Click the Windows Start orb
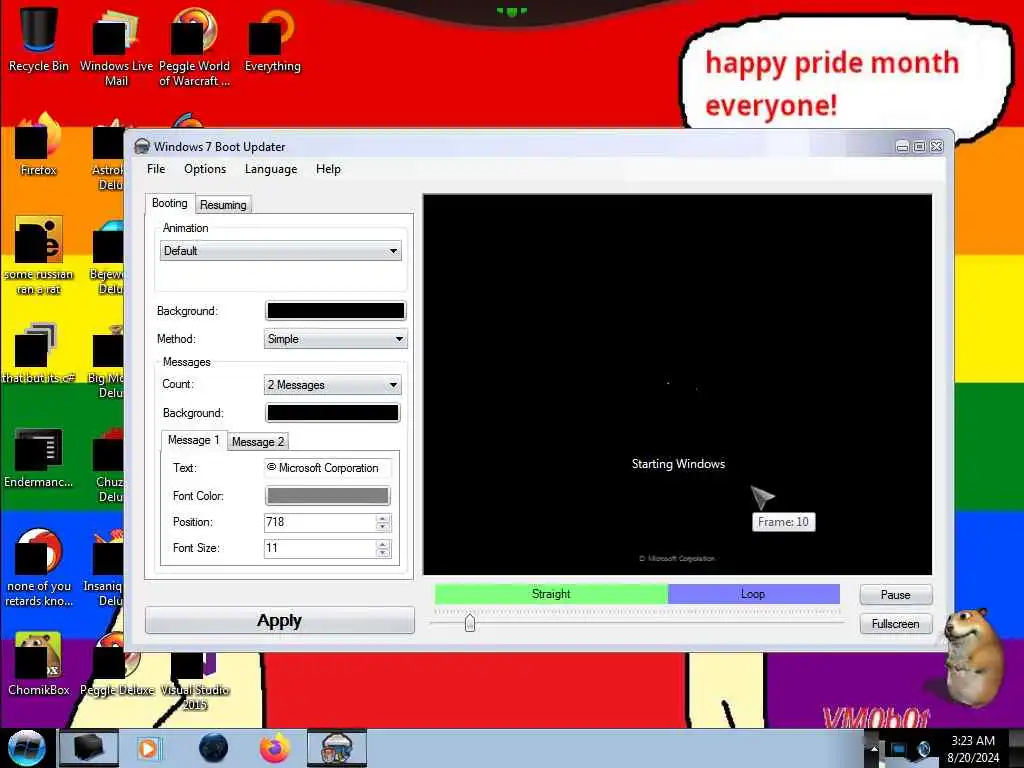This screenshot has height=768, width=1024. [26, 748]
